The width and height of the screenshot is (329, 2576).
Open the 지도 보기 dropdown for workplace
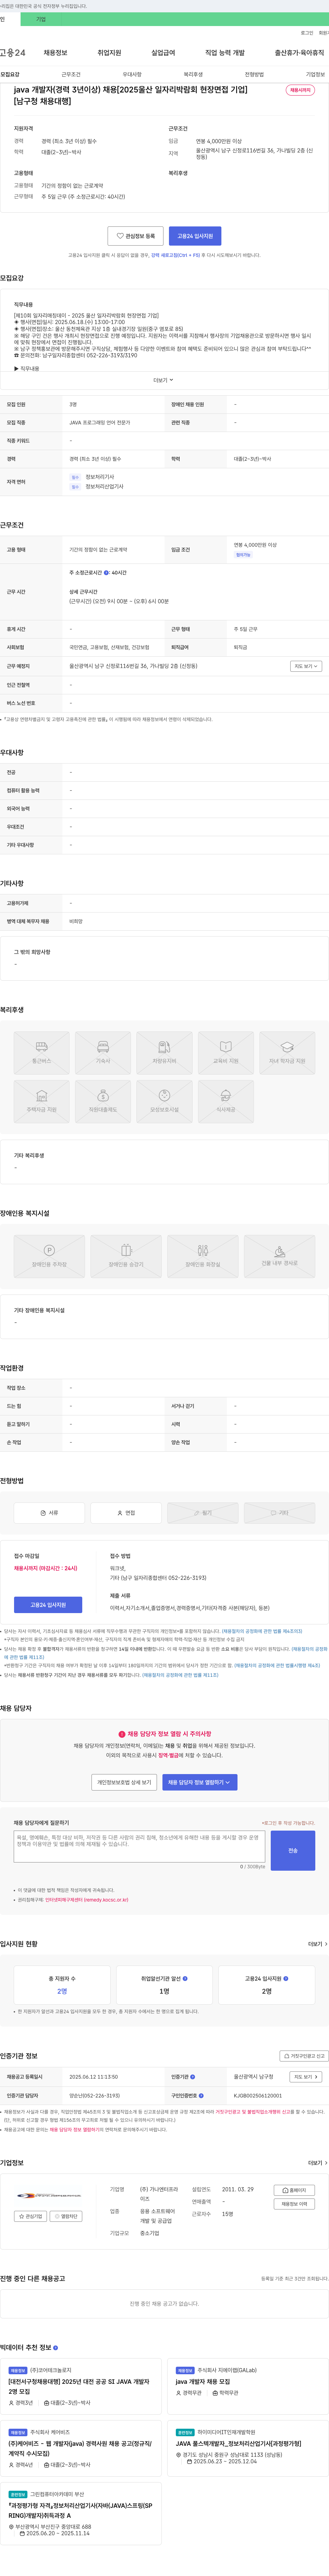point(306,666)
